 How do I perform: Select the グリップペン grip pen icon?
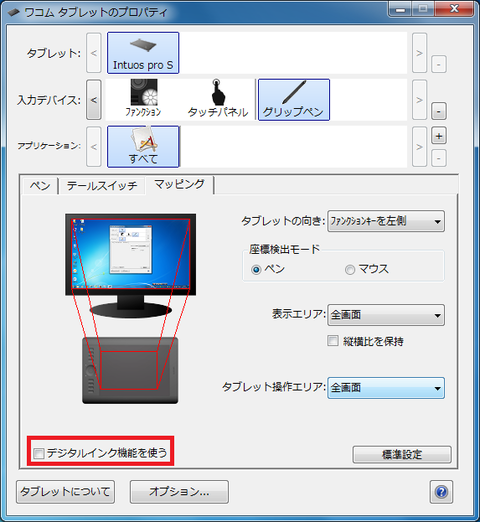click(x=294, y=100)
